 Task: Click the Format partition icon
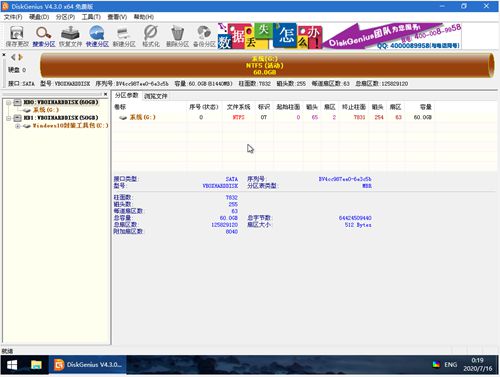[151, 36]
